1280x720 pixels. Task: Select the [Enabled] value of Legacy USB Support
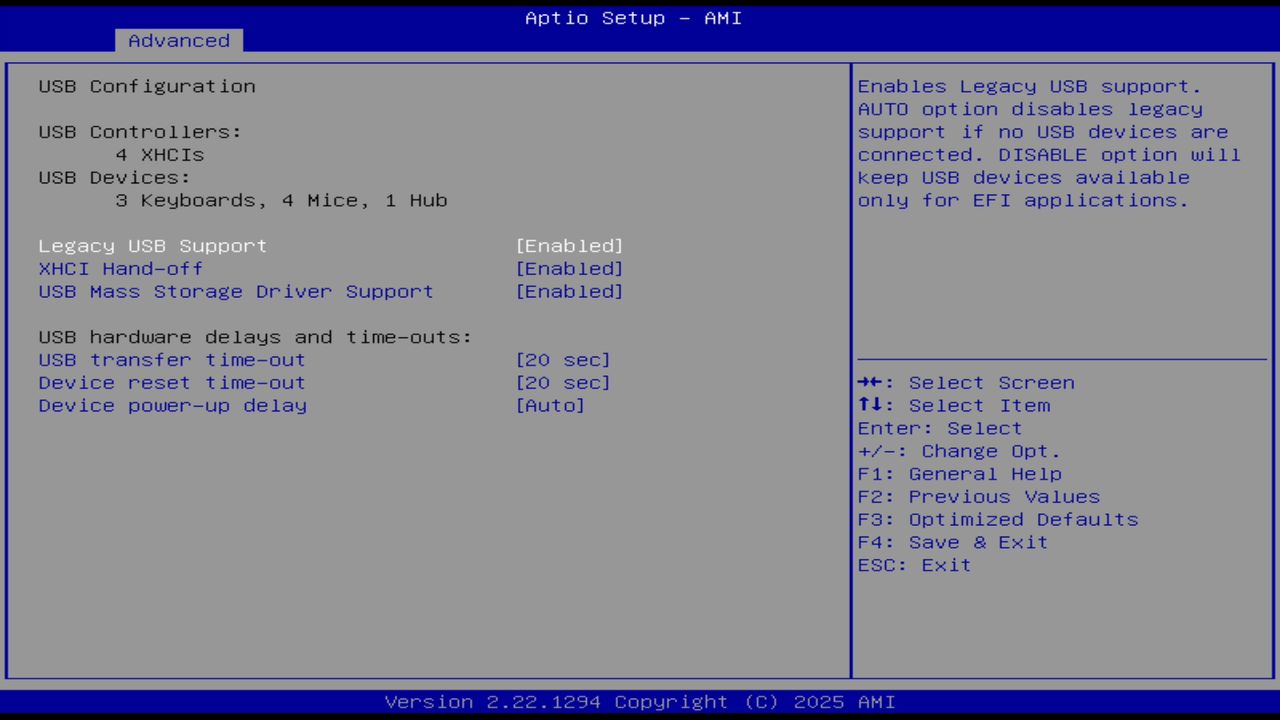tap(569, 245)
